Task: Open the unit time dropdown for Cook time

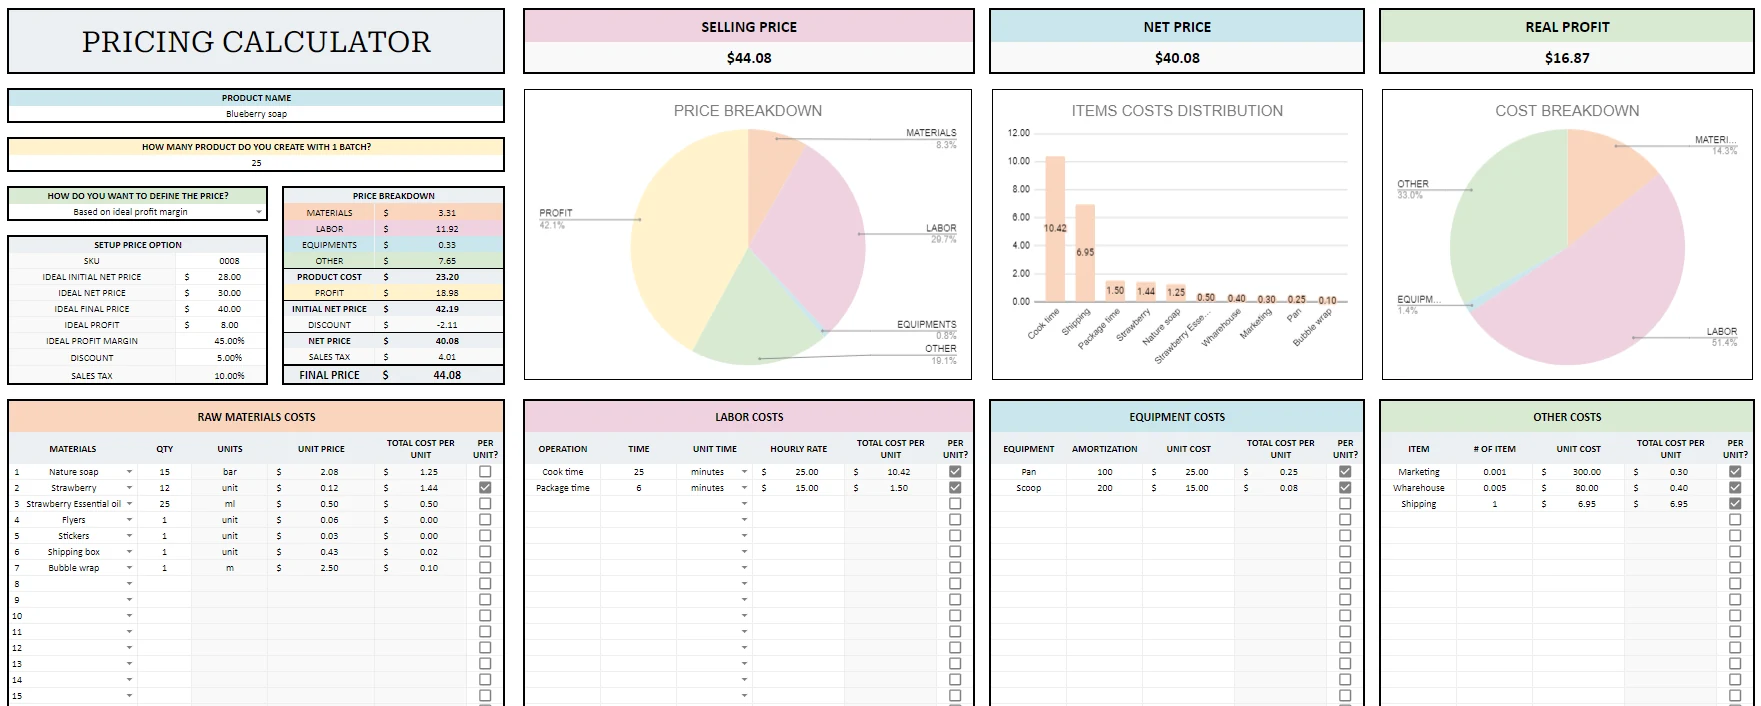Action: point(744,472)
